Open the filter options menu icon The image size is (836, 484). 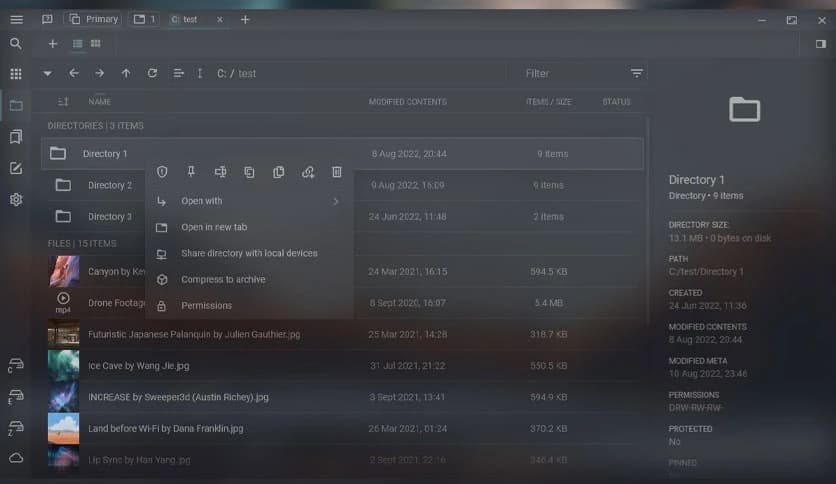pos(637,74)
